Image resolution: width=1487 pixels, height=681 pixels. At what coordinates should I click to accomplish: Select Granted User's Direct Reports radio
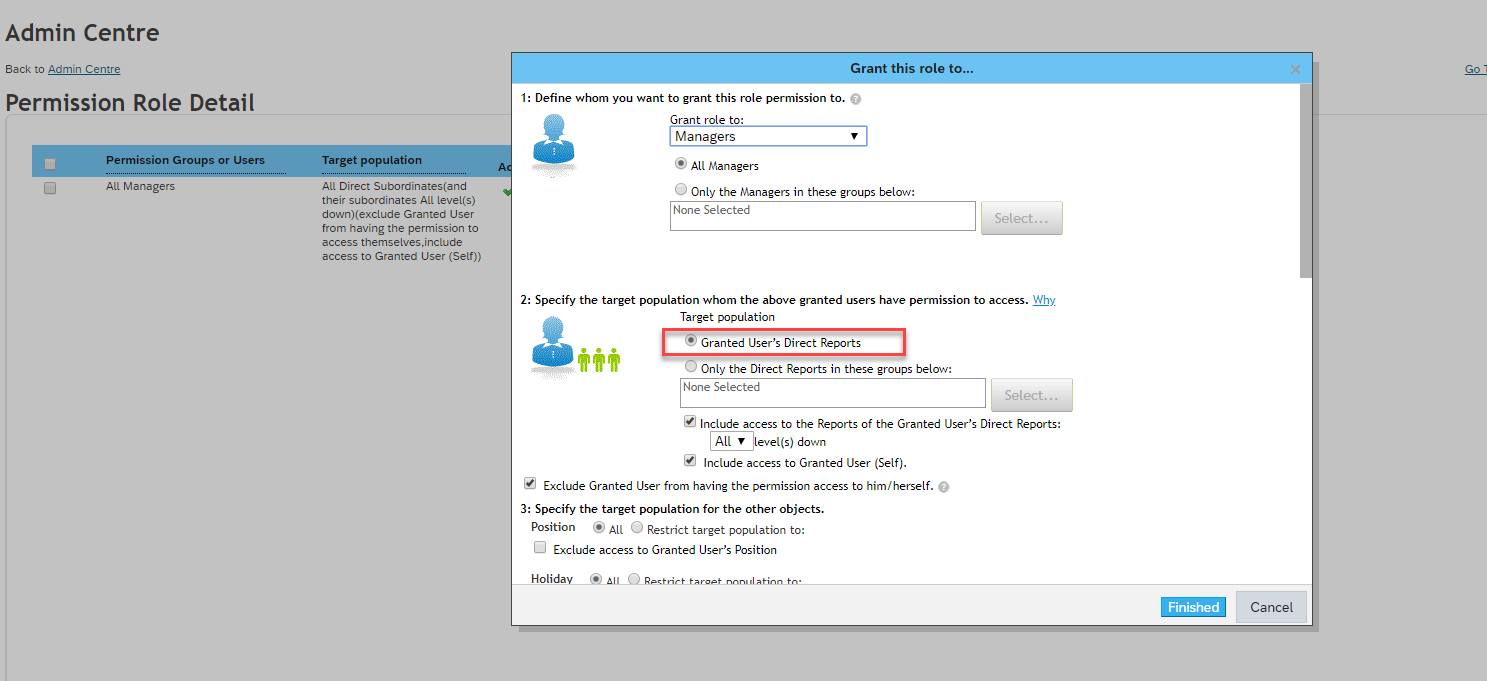point(690,341)
